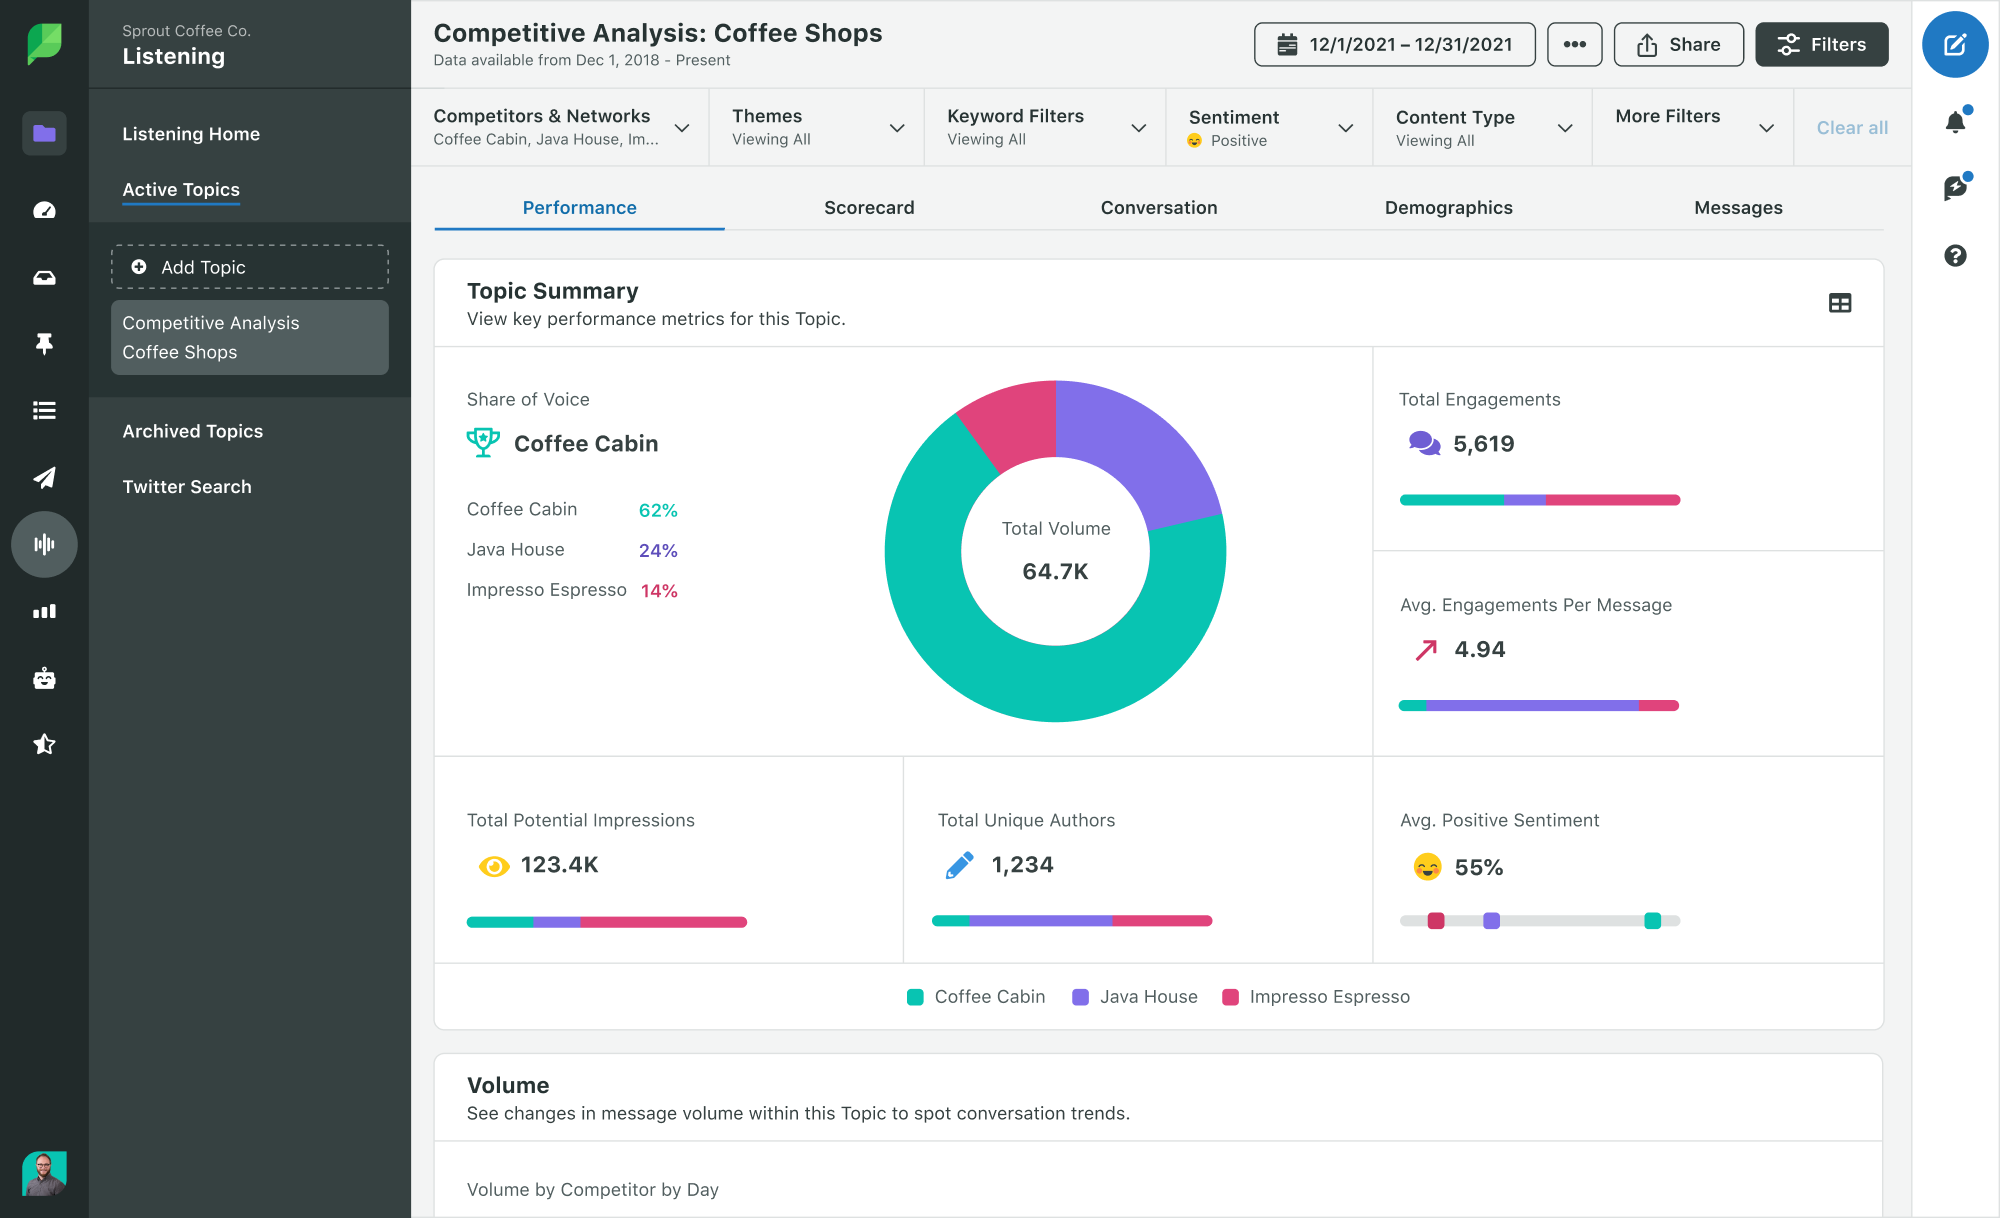
Task: Switch to the Scorecard tab
Action: pyautogui.click(x=867, y=207)
